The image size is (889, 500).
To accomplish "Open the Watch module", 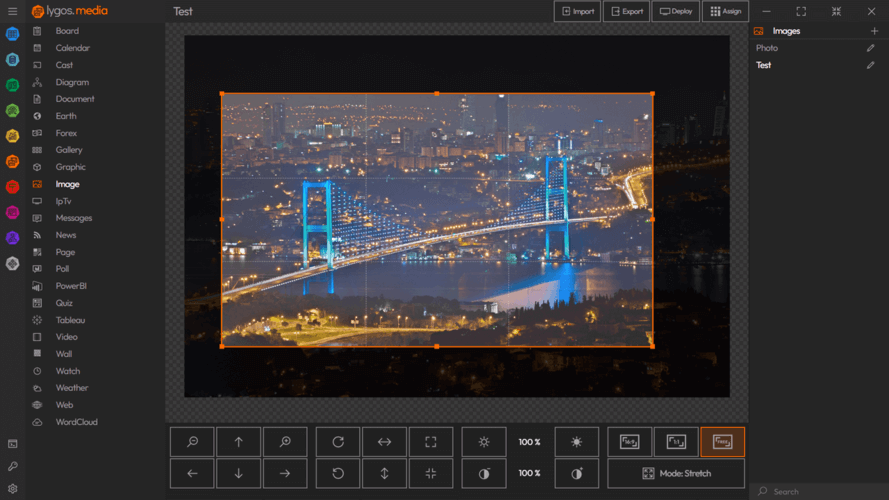I will click(67, 371).
